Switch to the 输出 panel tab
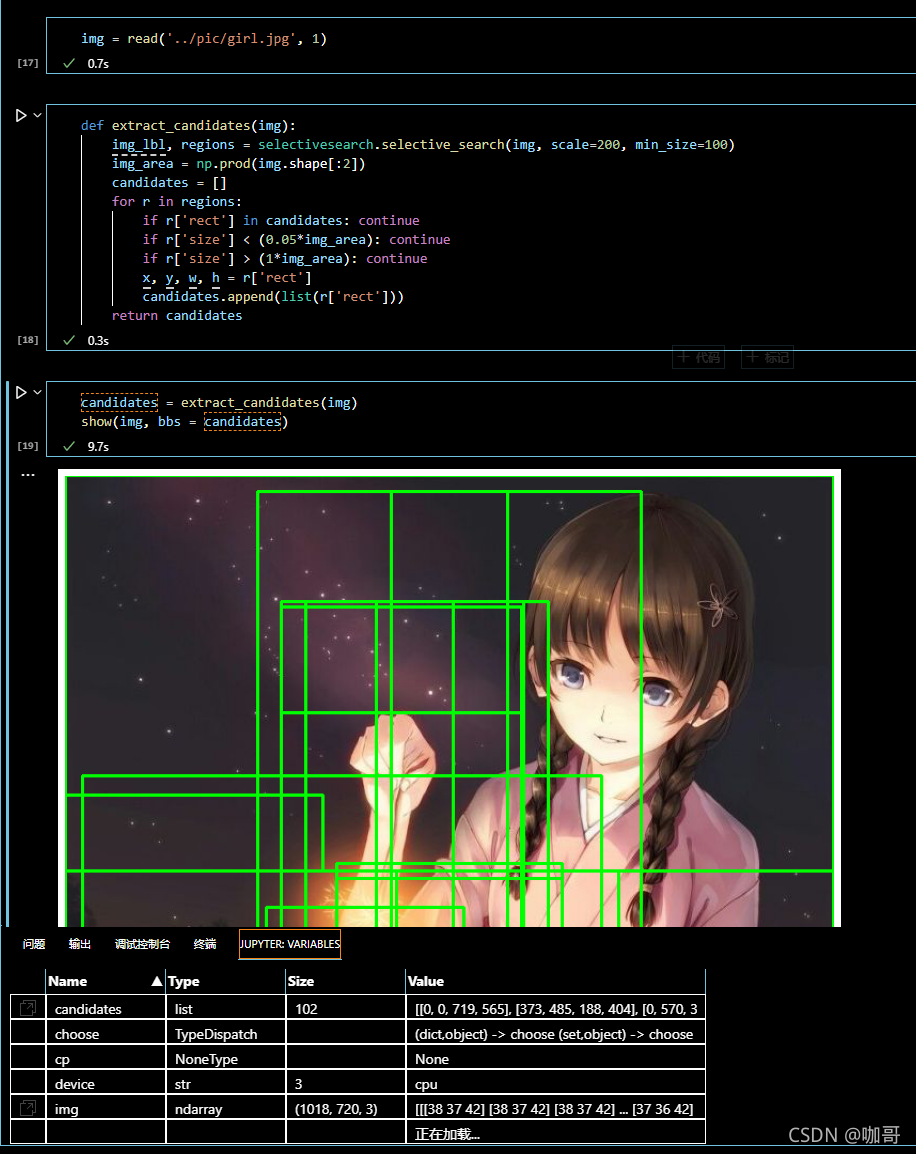Image resolution: width=916 pixels, height=1154 pixels. pos(79,944)
